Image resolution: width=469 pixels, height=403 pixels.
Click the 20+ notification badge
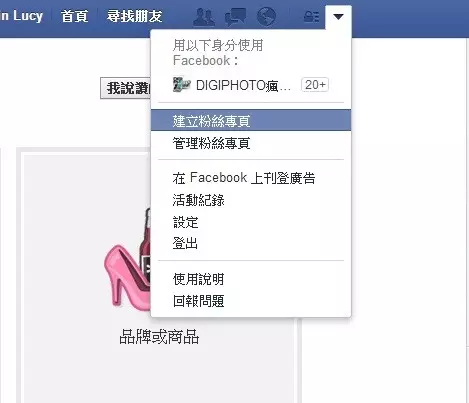pyautogui.click(x=315, y=85)
